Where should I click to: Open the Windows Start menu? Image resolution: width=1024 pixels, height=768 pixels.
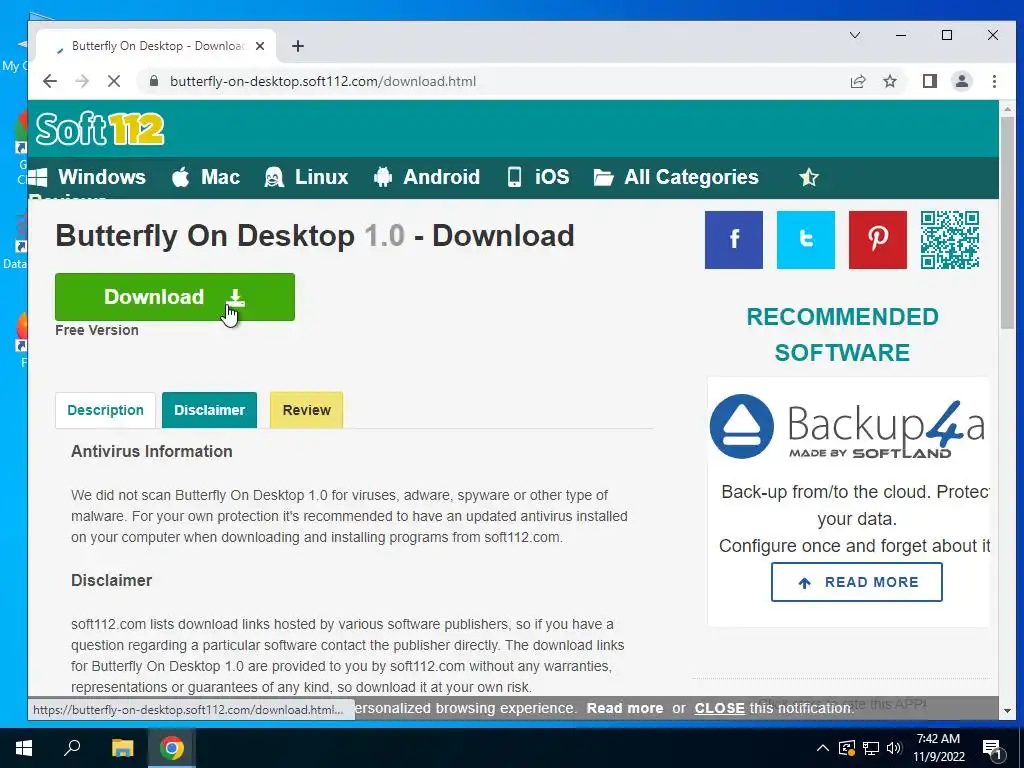(x=24, y=748)
